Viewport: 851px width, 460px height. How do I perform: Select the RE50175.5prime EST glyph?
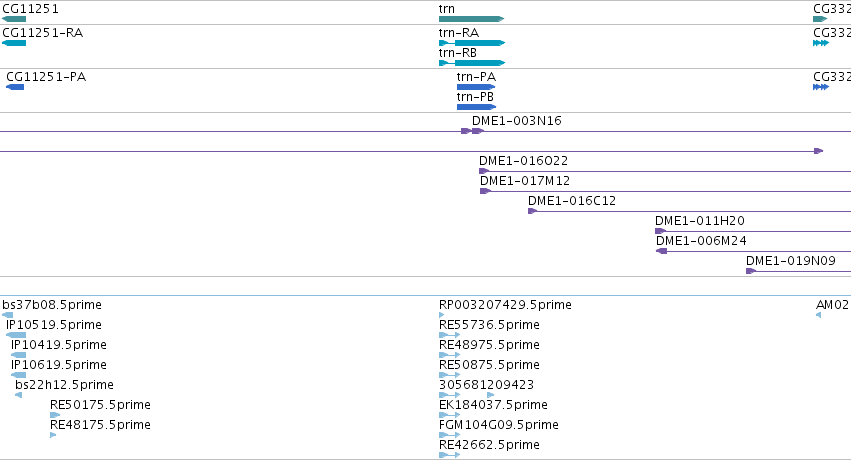[x=55, y=415]
